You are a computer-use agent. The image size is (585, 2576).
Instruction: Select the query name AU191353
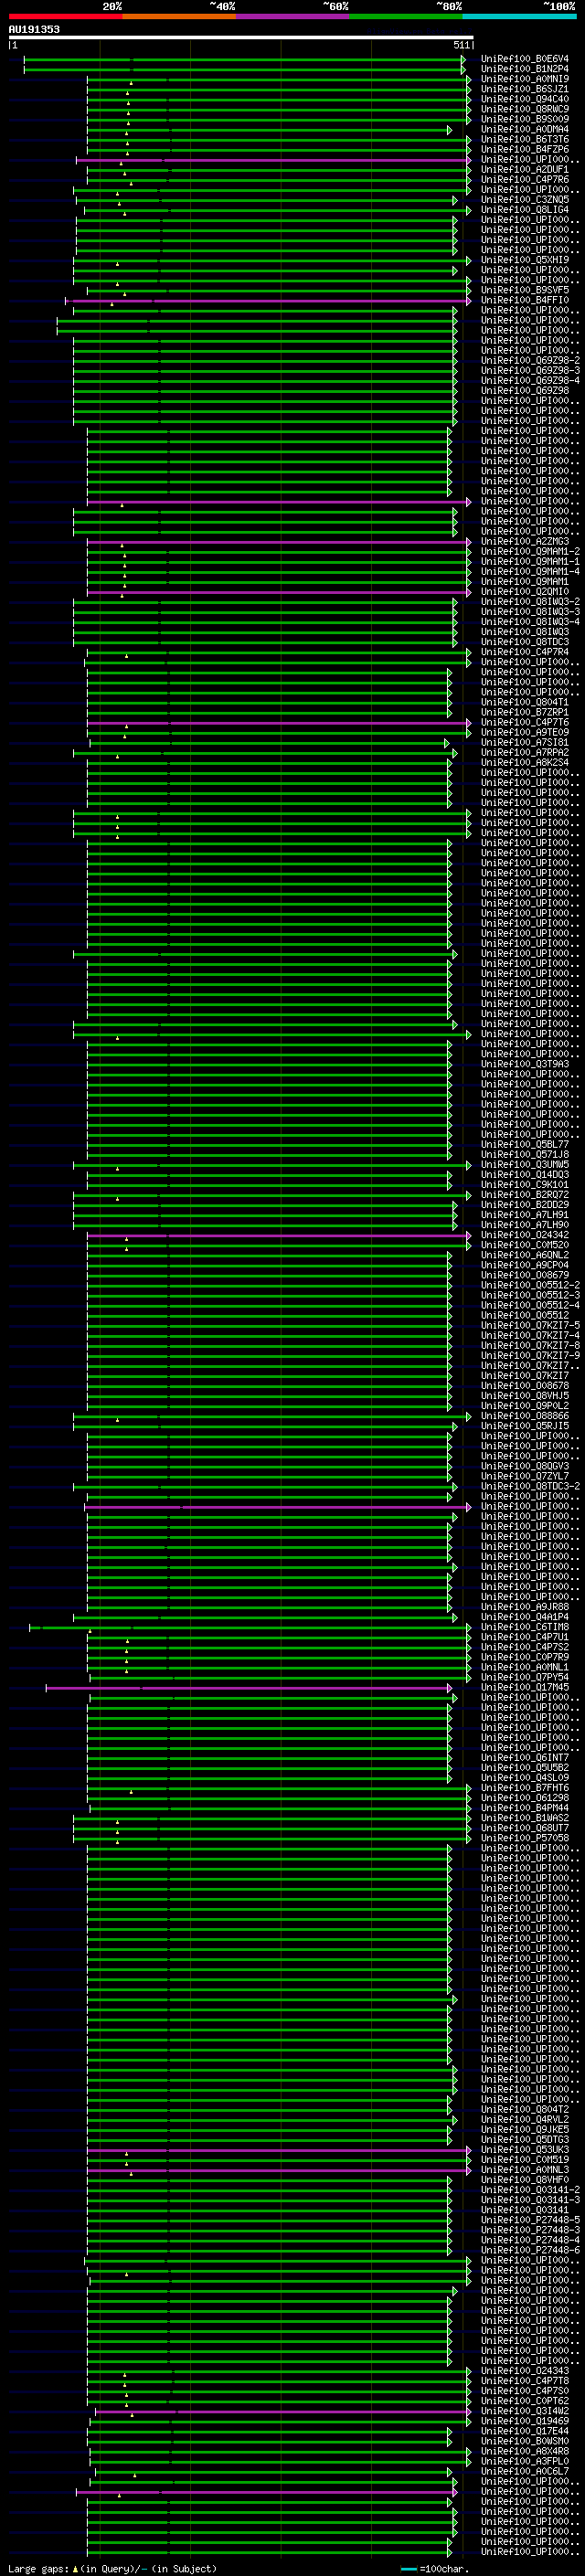(x=34, y=30)
